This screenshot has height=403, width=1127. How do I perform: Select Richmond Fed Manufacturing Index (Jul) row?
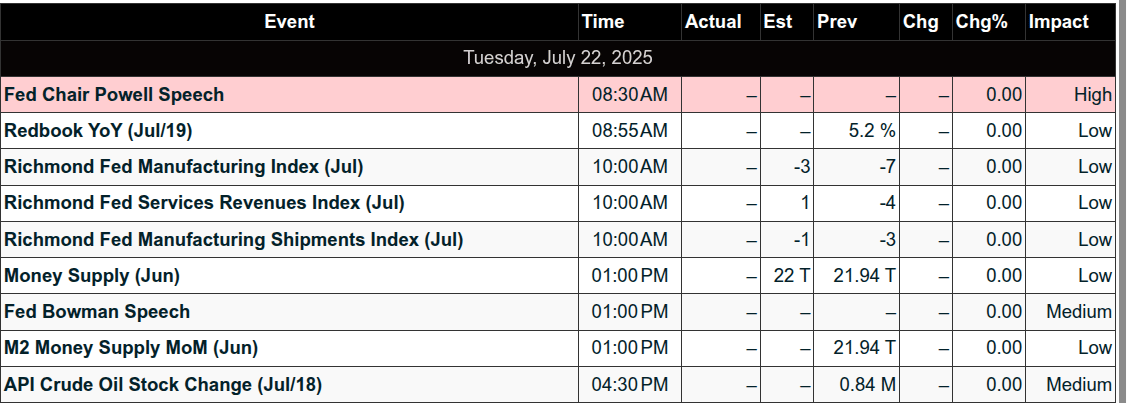184,167
